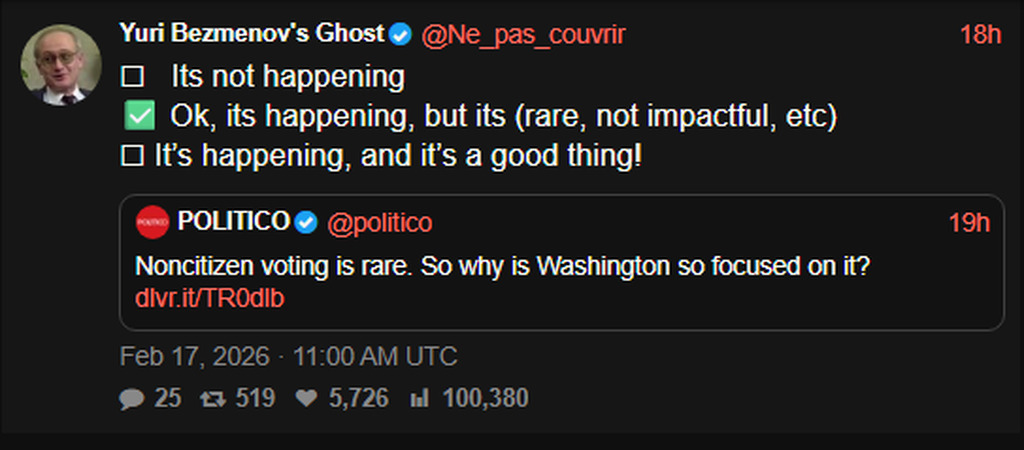Click the views bar chart icon
This screenshot has width=1024, height=450.
[420, 398]
